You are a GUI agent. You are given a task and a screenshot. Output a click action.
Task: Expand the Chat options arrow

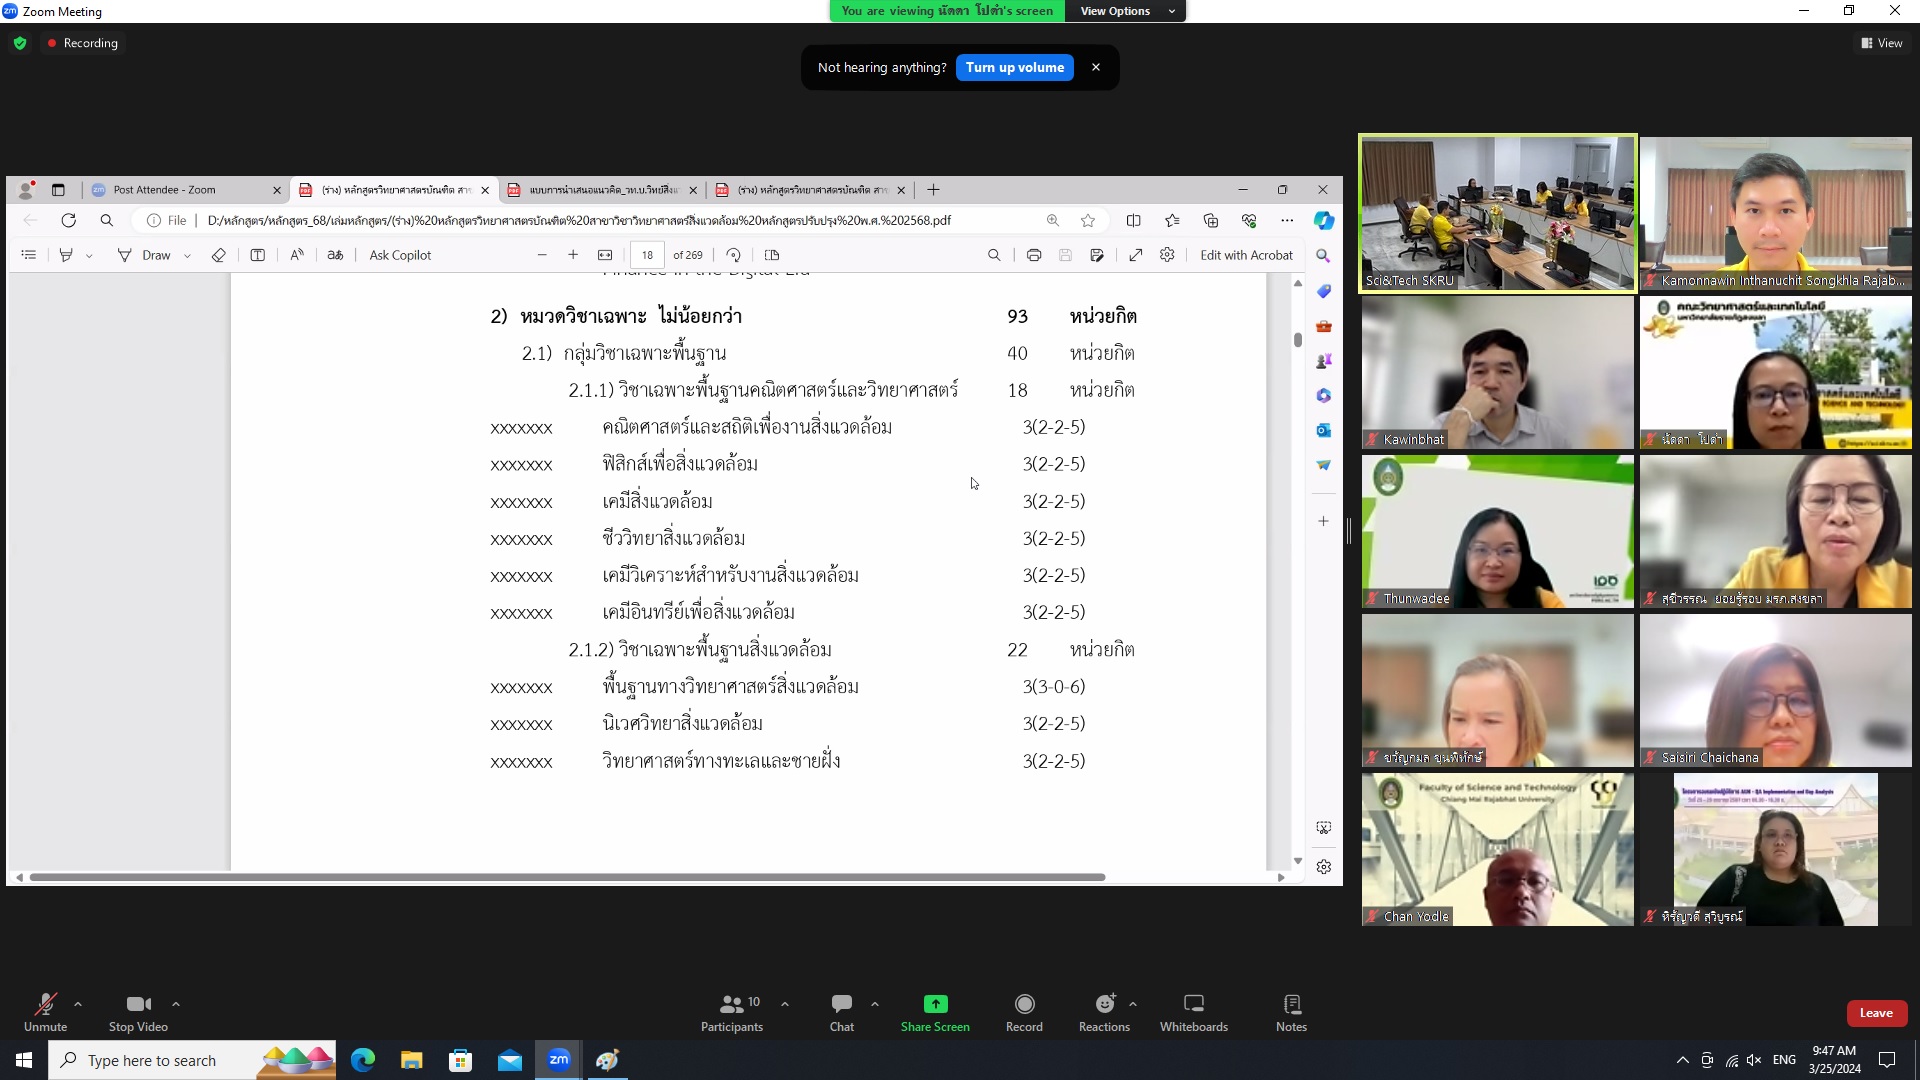875,1004
